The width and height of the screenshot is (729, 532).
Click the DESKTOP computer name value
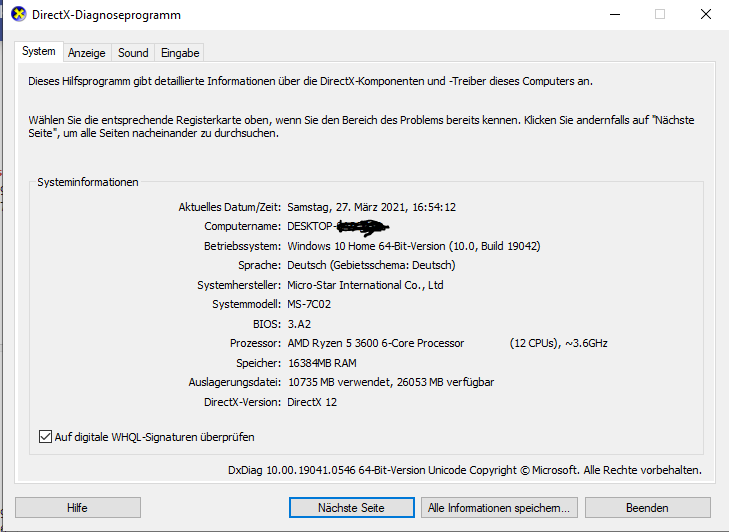click(x=338, y=226)
